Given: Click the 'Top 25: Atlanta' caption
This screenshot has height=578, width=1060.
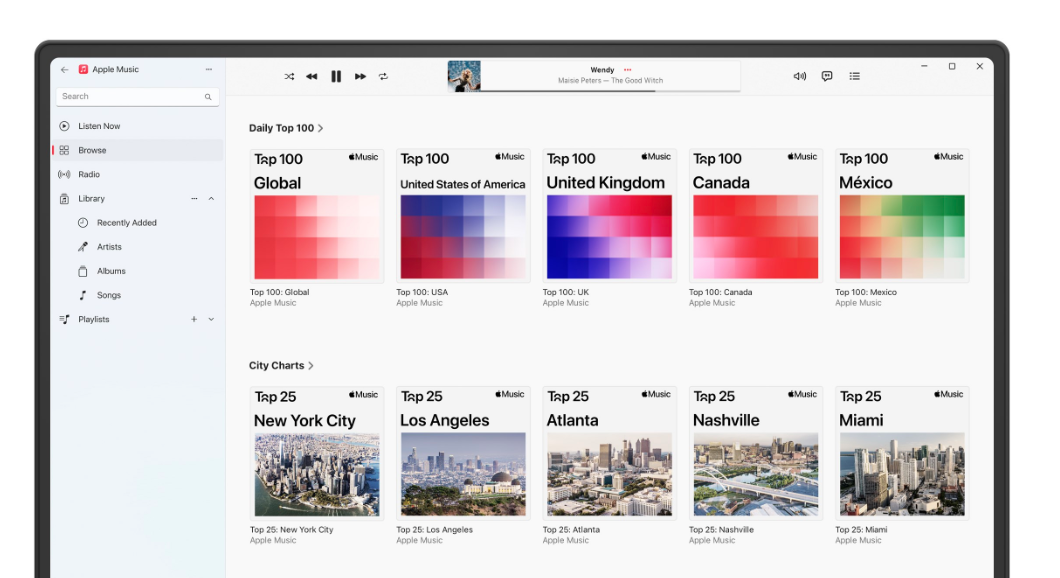Looking at the screenshot, I should tap(571, 529).
